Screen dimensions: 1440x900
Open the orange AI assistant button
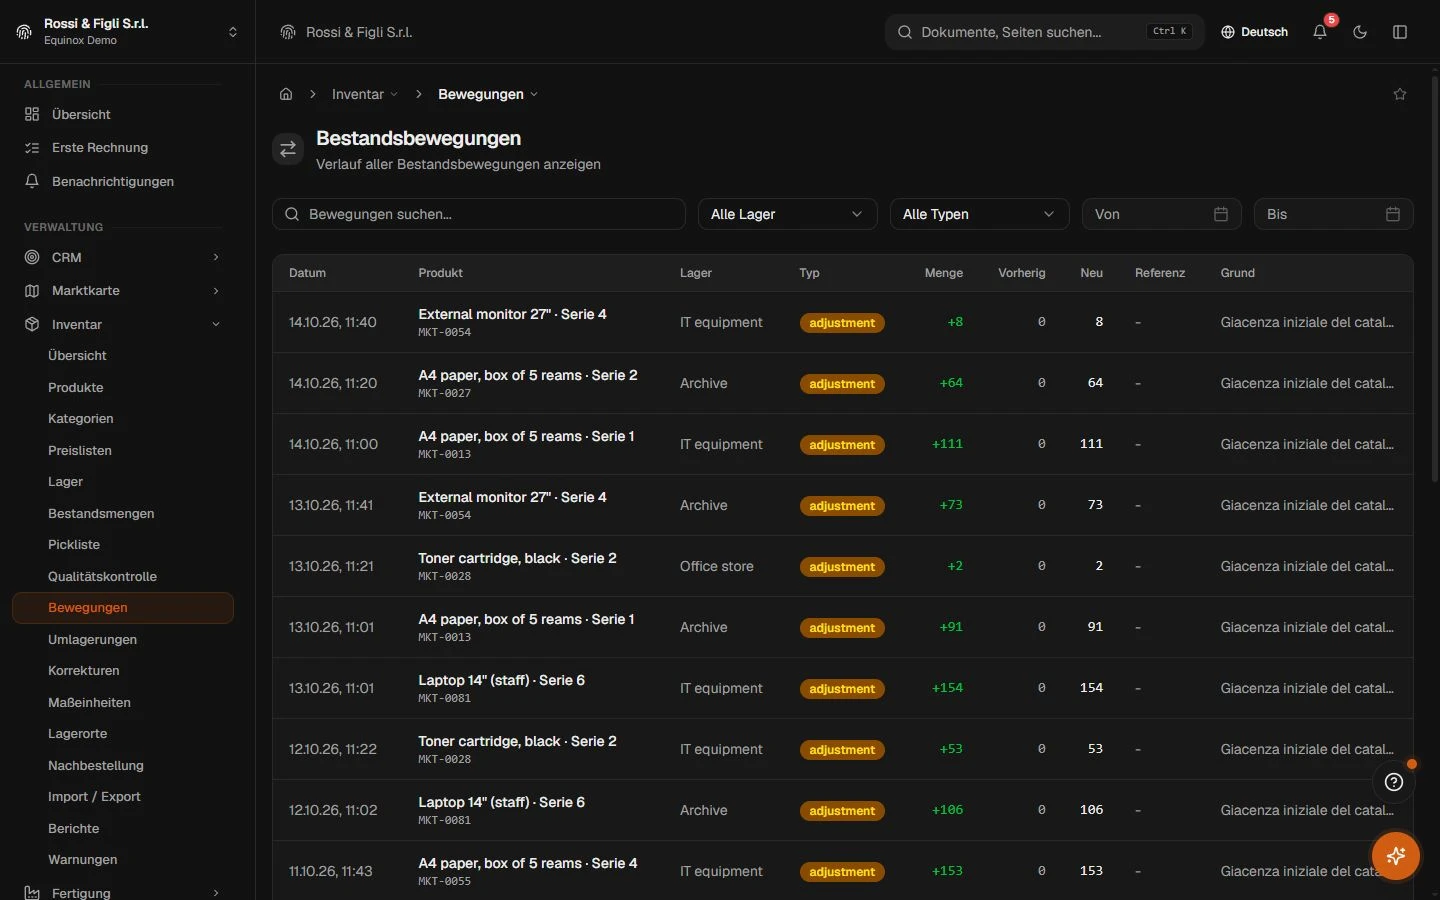click(x=1396, y=855)
